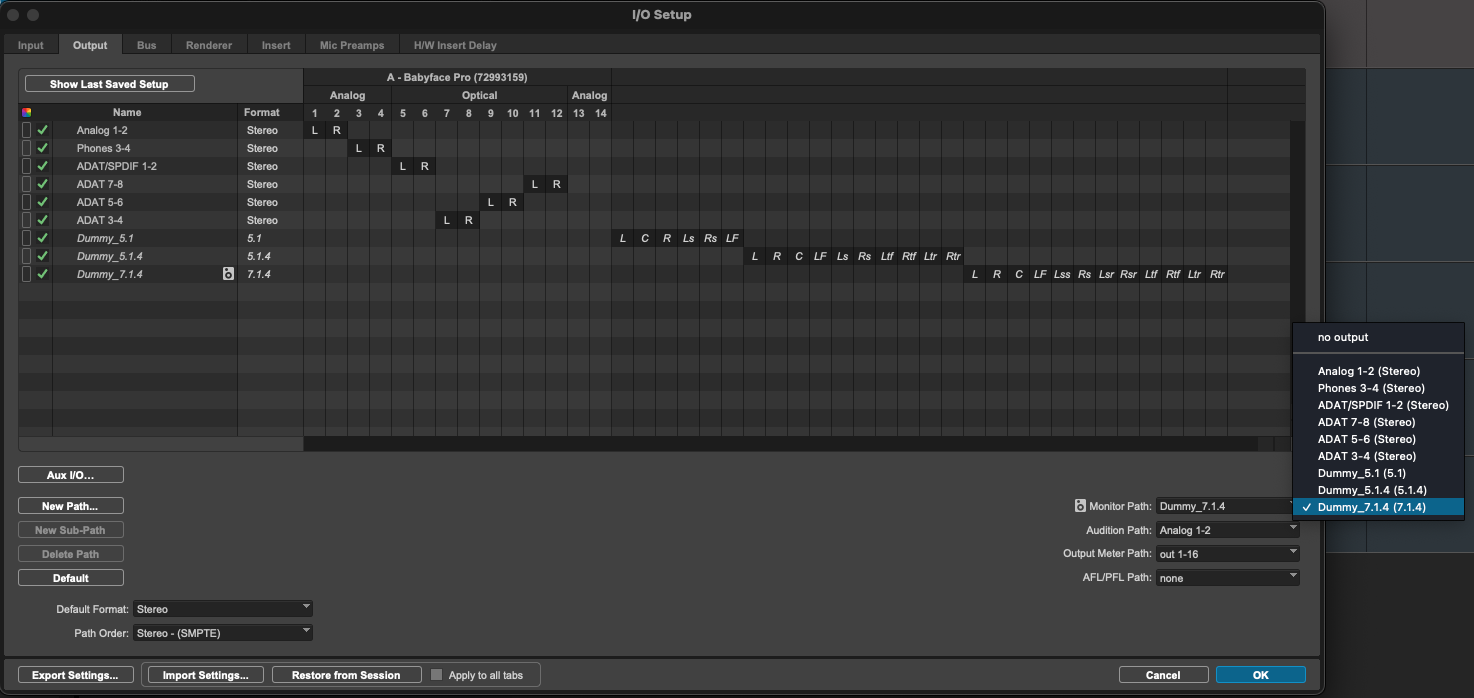Select the 'Phones 3-4' path name
The image size is (1474, 698).
click(104, 148)
